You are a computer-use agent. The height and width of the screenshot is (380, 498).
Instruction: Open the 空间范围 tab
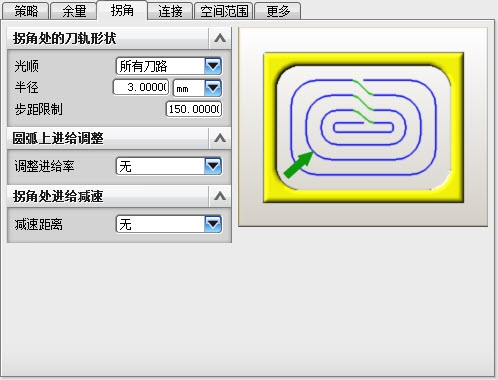pos(224,11)
